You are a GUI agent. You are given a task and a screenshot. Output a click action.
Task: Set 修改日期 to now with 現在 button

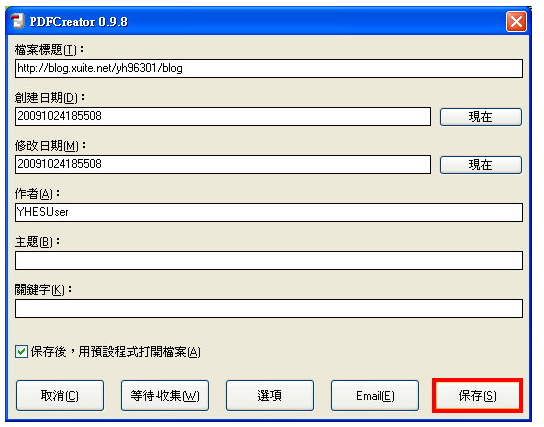(x=481, y=164)
